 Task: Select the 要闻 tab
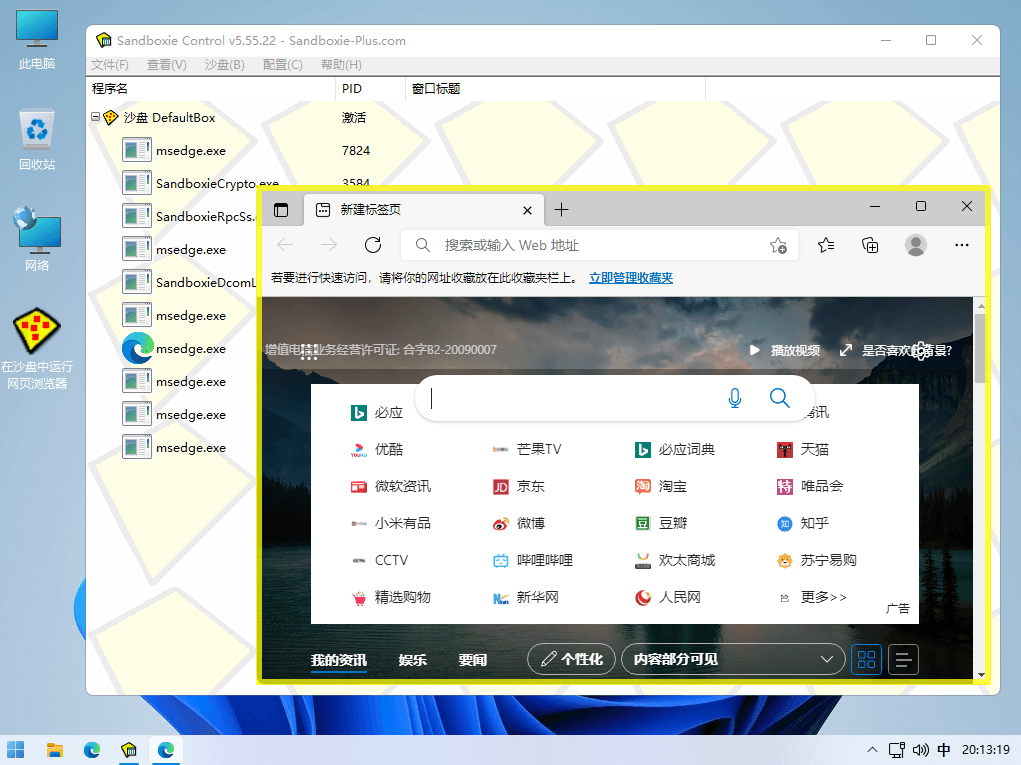click(x=473, y=660)
